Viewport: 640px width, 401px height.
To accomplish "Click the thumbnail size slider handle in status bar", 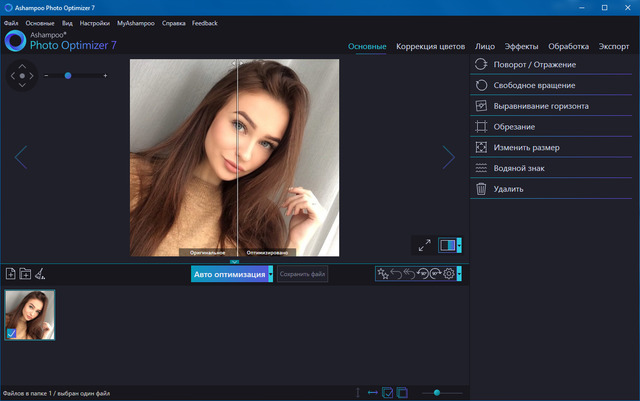I will [437, 392].
